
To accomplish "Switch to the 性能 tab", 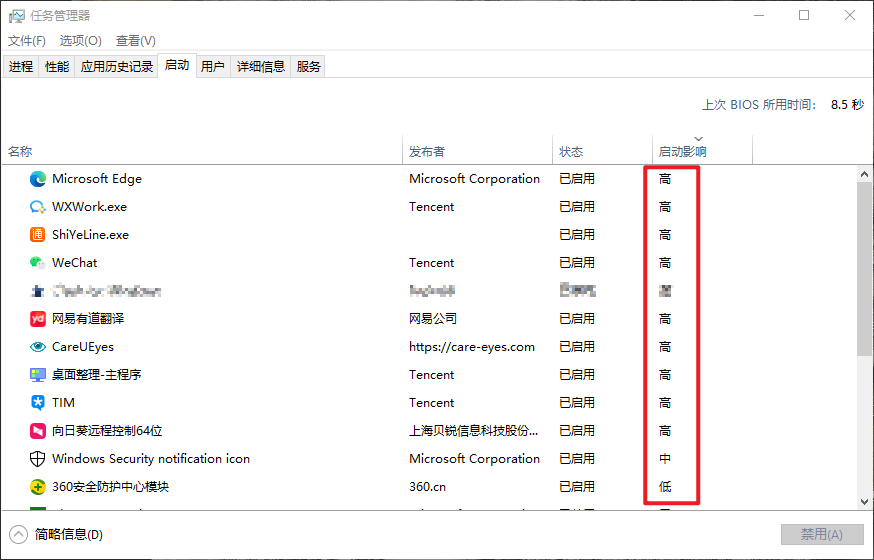I will point(57,67).
